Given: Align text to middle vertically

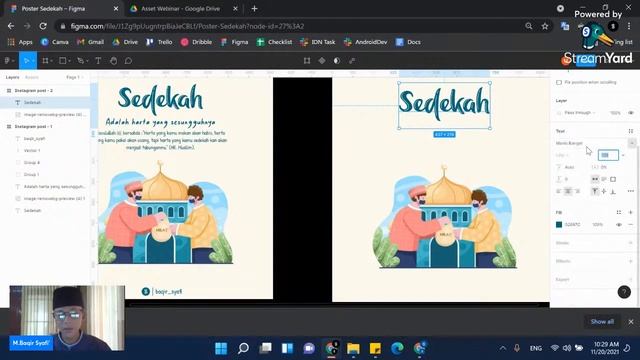Looking at the screenshot, I should (604, 191).
